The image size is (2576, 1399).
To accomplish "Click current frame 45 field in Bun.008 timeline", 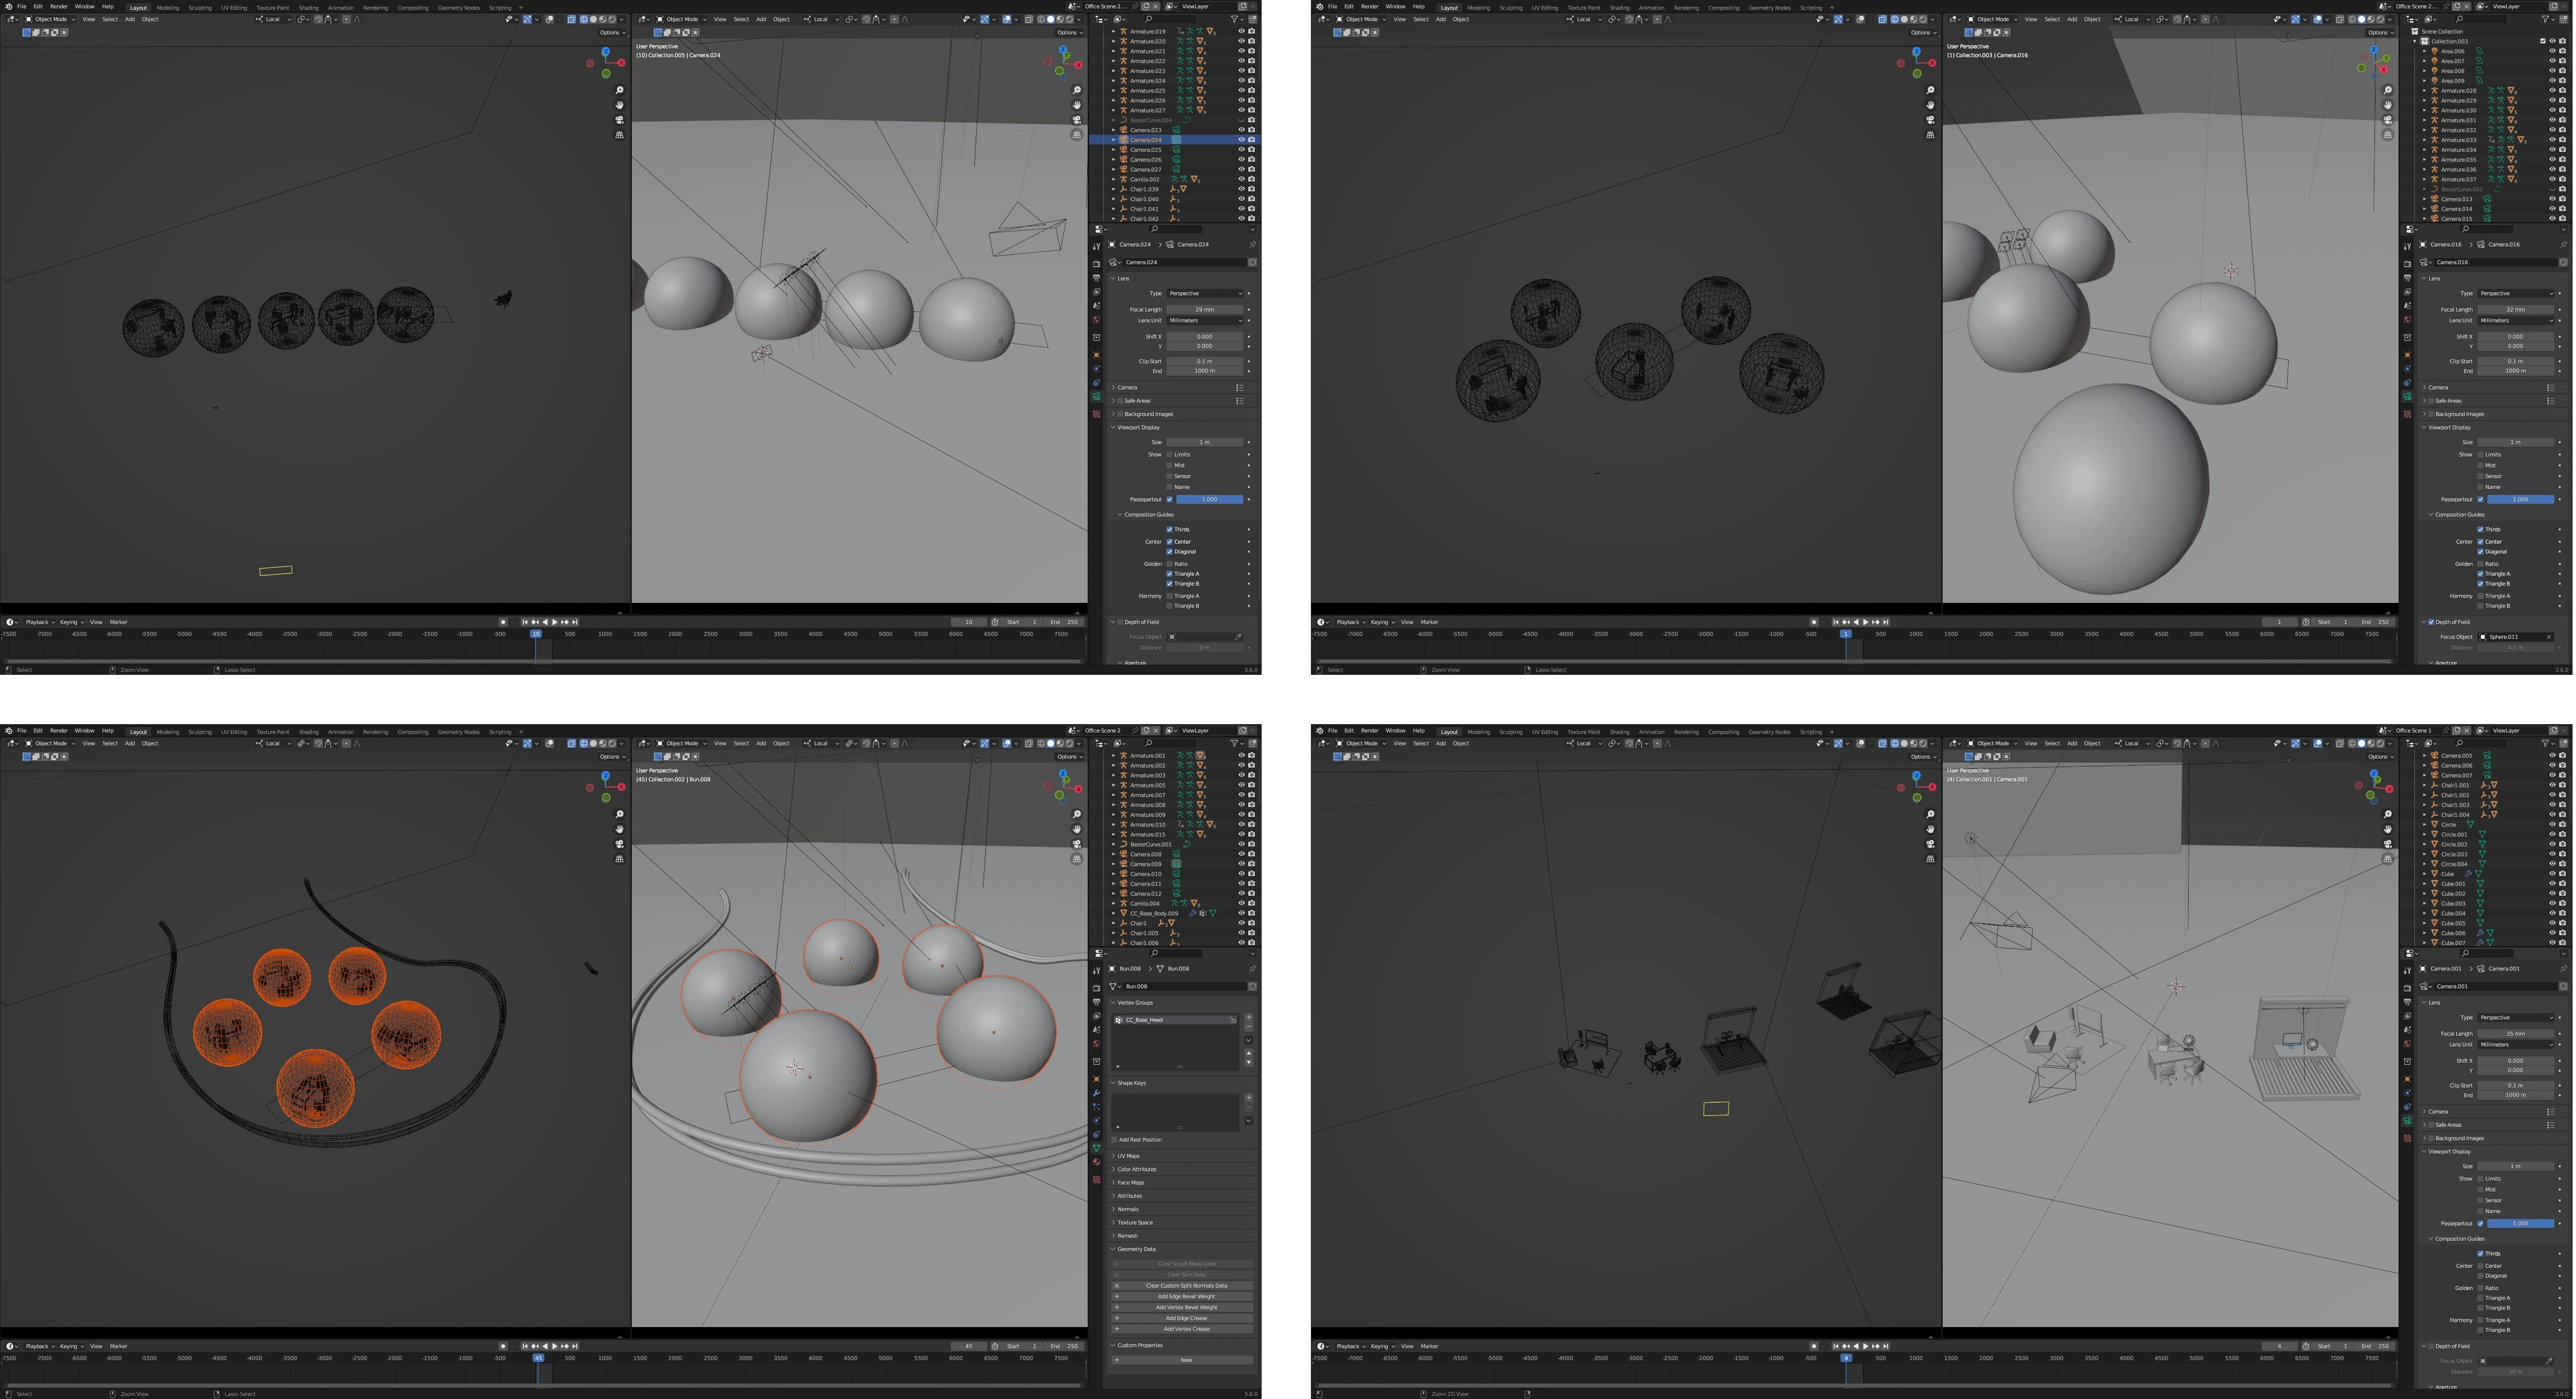I will (x=969, y=1346).
